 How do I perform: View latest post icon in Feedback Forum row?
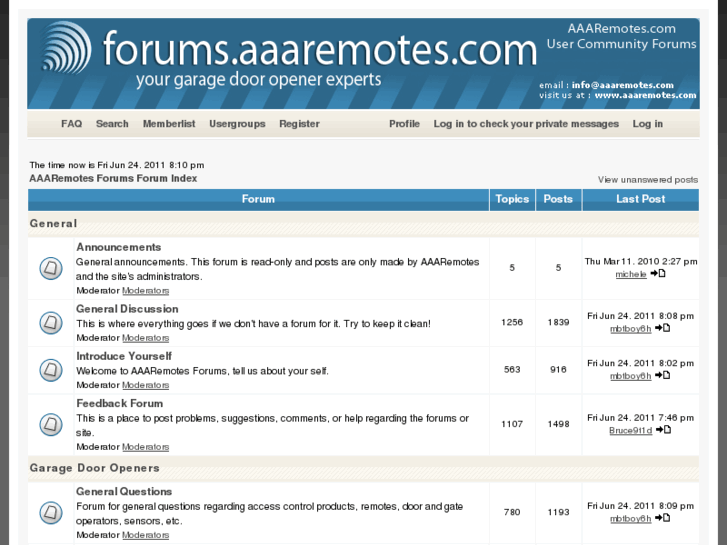pos(663,430)
